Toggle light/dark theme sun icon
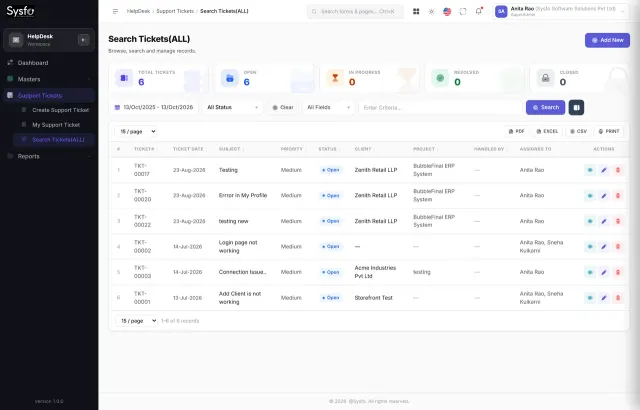The image size is (640, 410). (431, 11)
